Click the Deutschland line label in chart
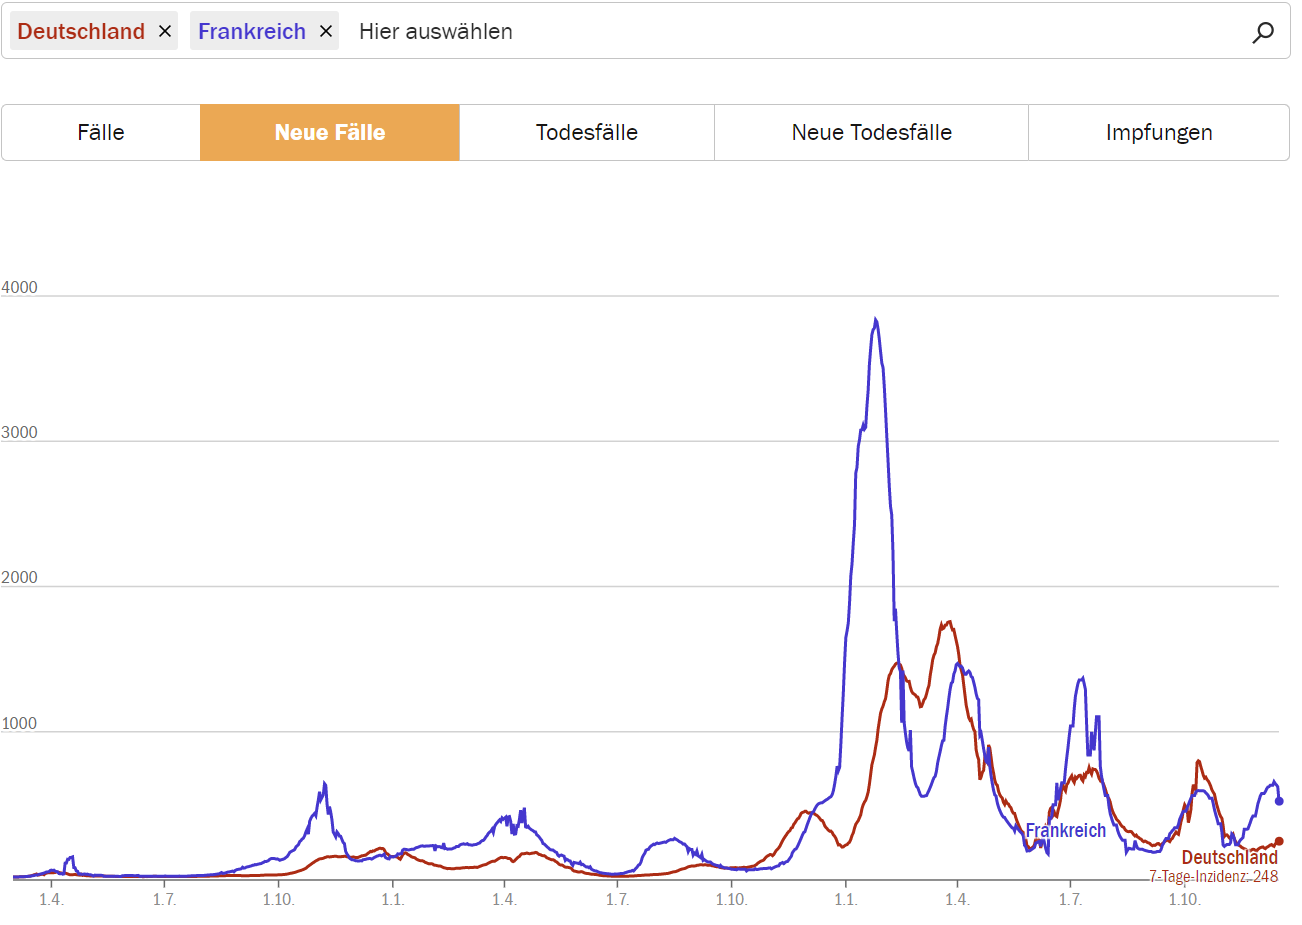This screenshot has height=925, width=1302. 1230,857
